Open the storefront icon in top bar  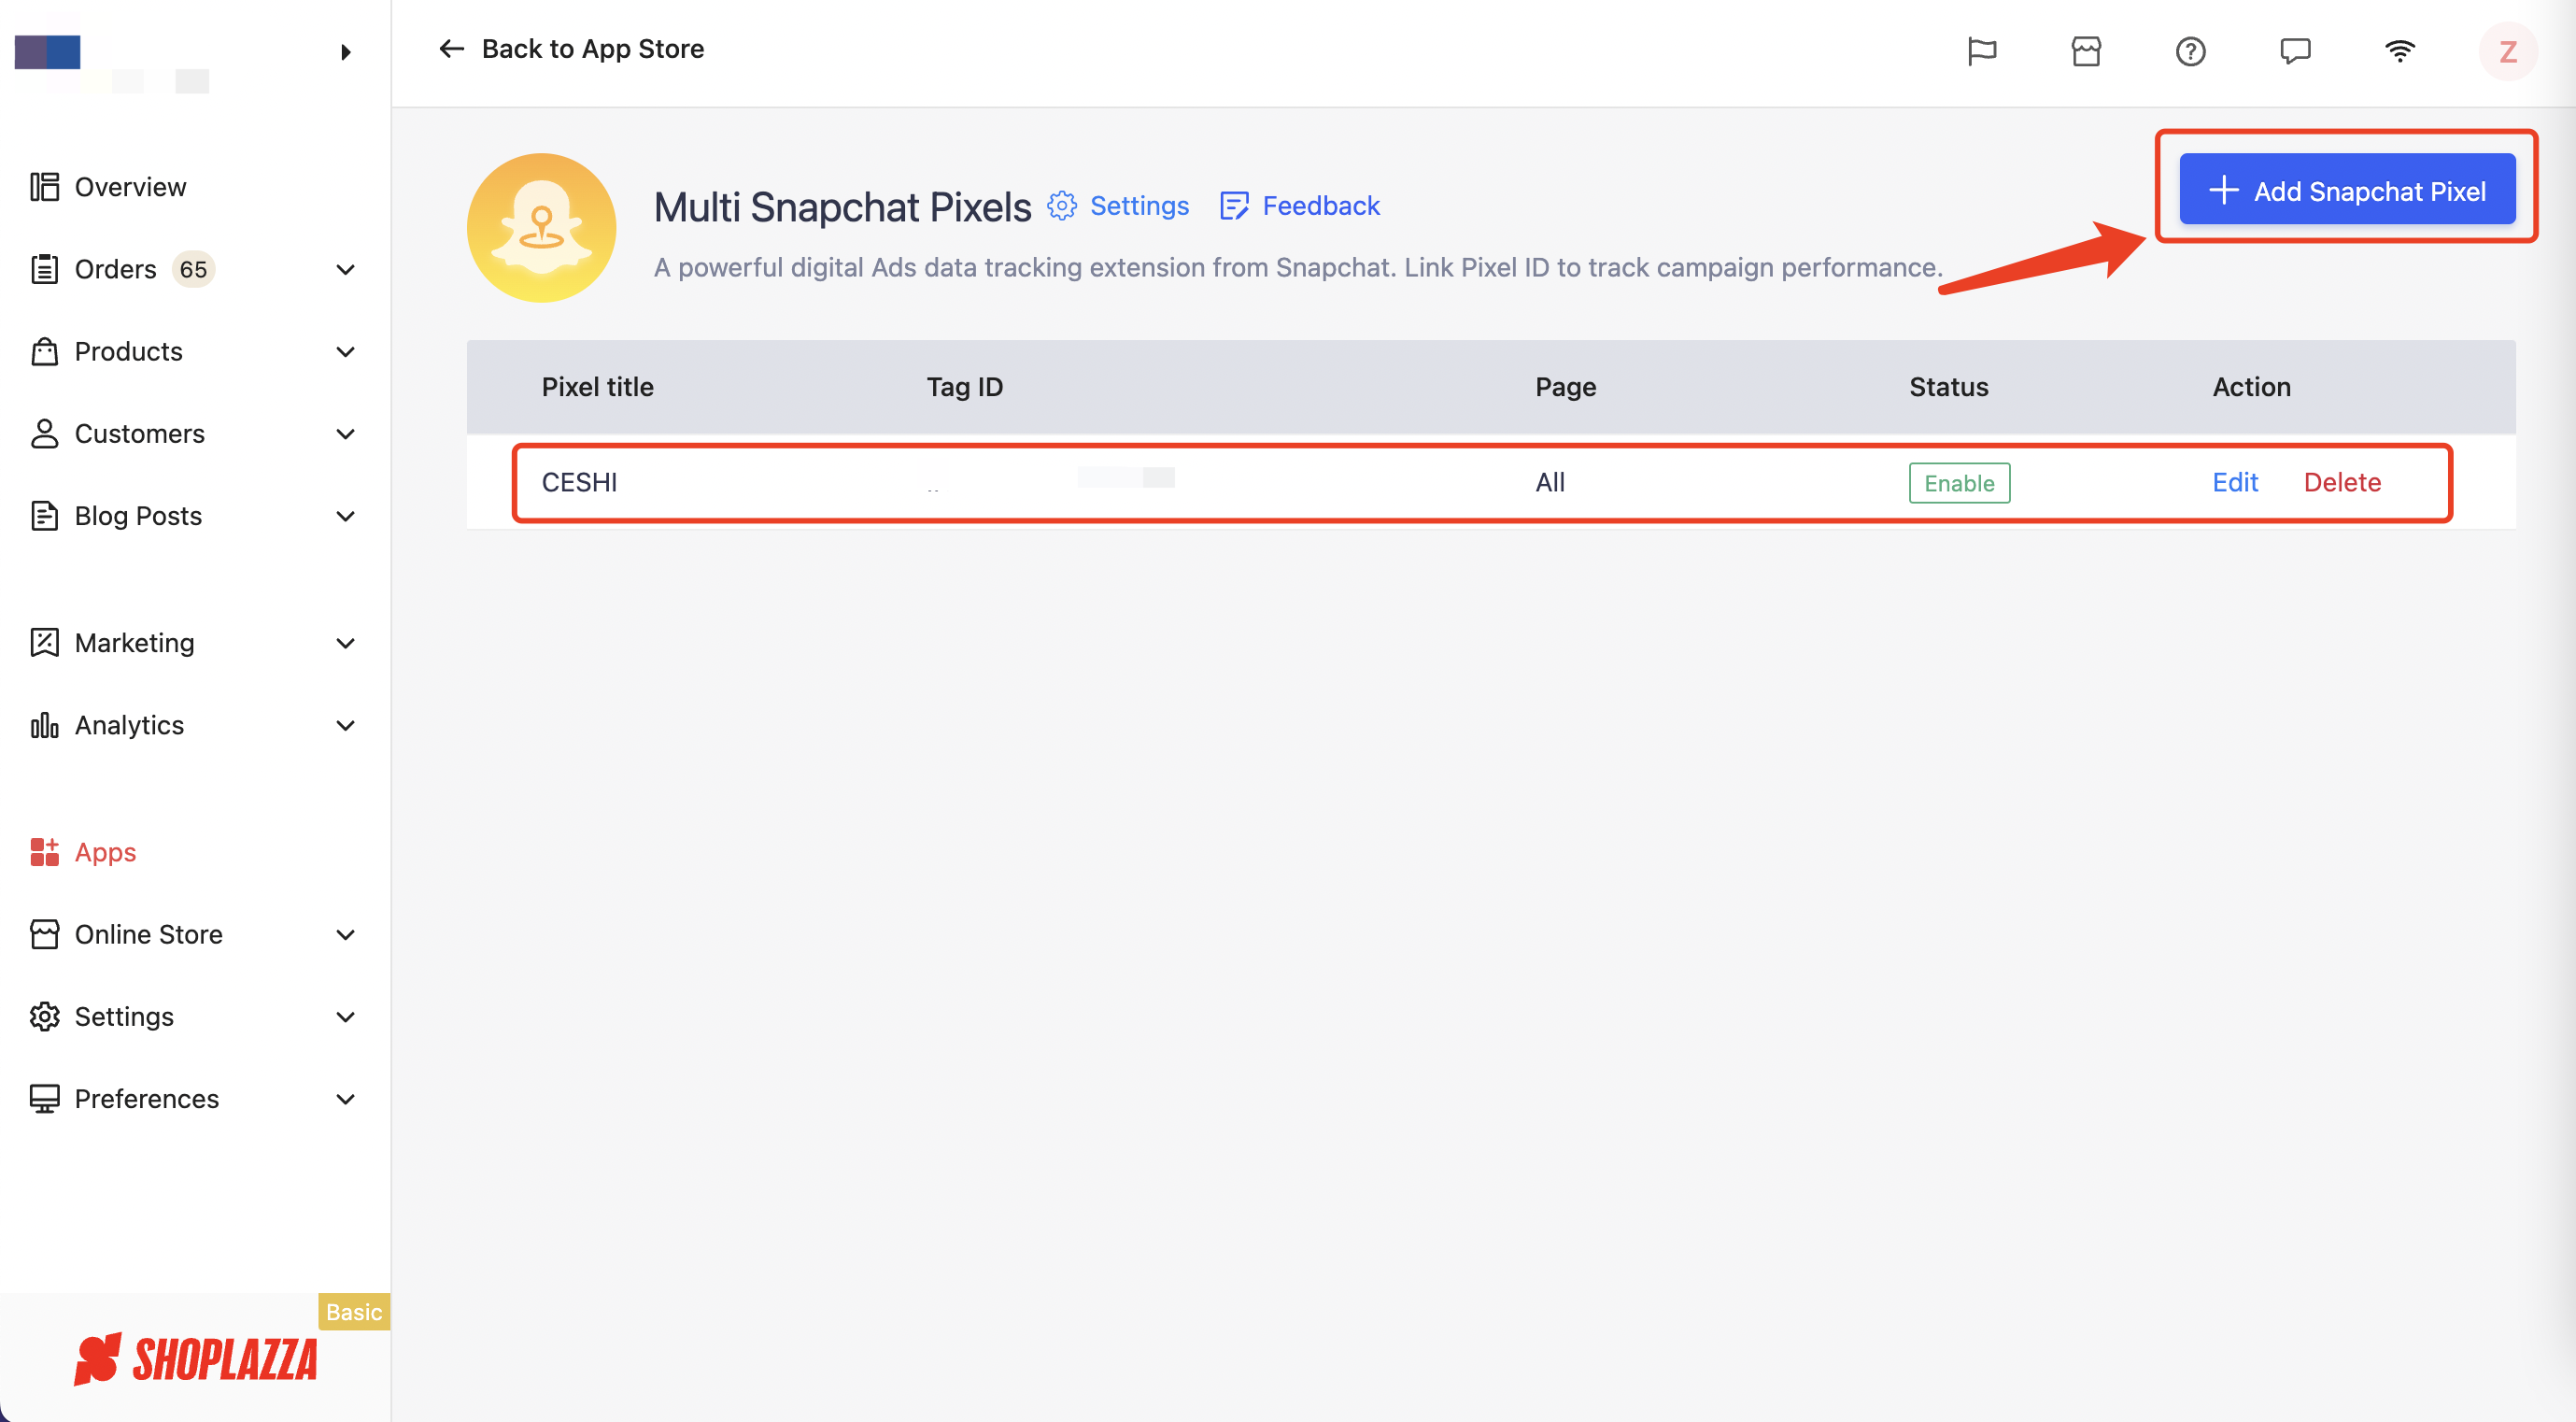[2086, 50]
